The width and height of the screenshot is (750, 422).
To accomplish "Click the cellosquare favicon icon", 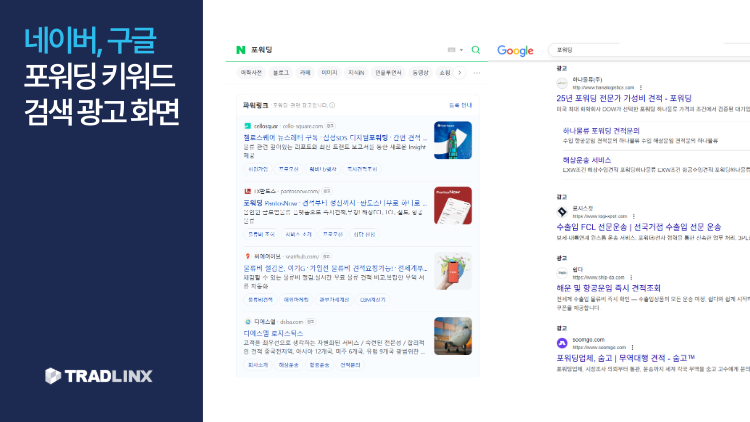I will [x=247, y=126].
